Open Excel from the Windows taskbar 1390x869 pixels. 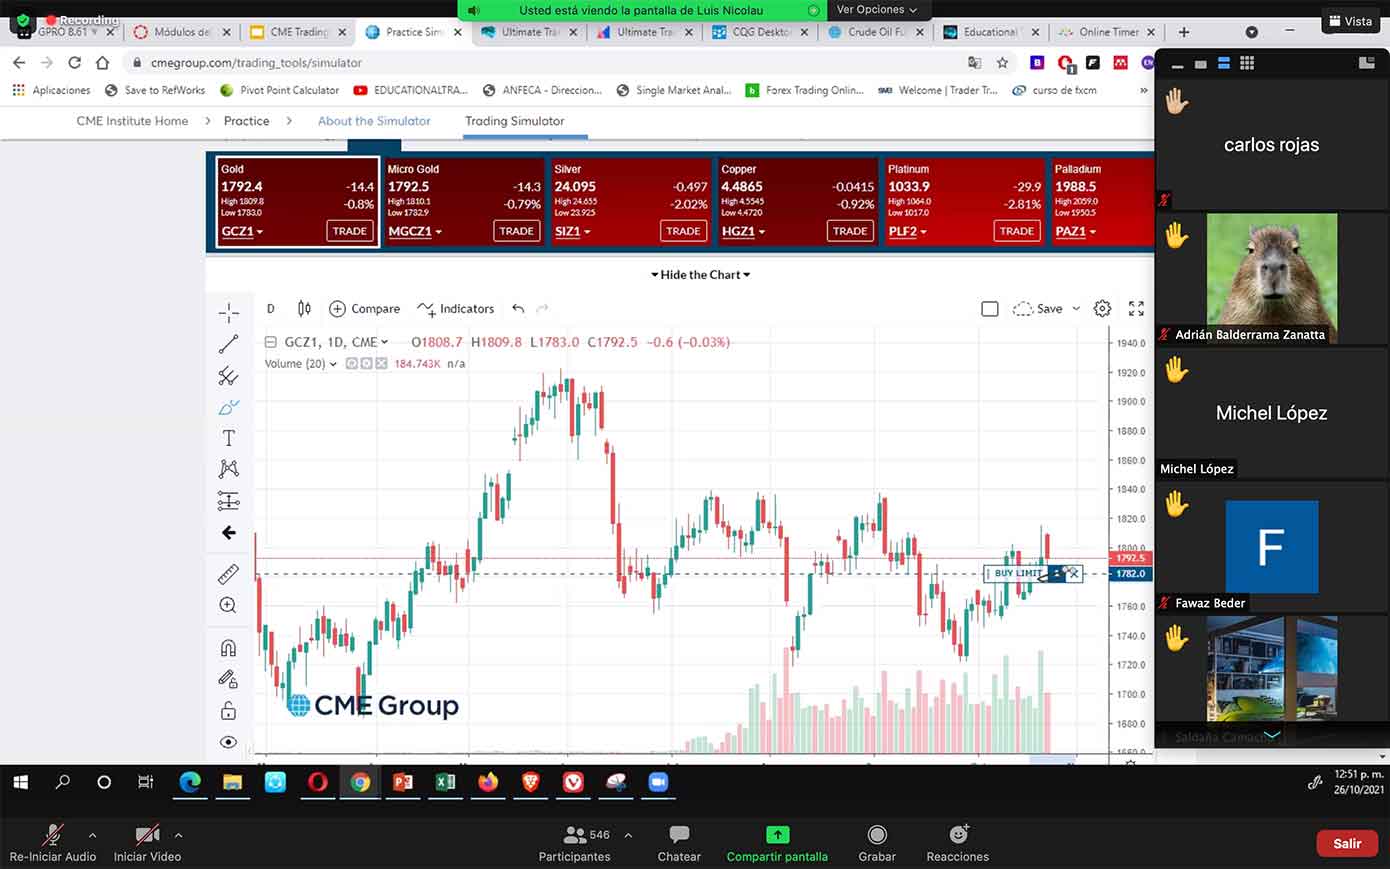445,782
